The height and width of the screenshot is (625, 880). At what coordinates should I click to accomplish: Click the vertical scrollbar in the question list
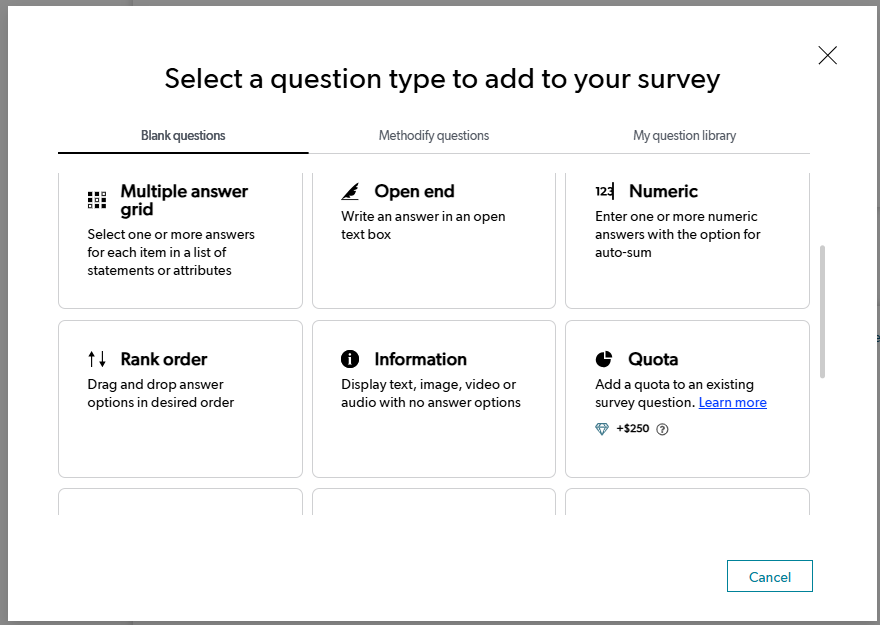pyautogui.click(x=822, y=311)
